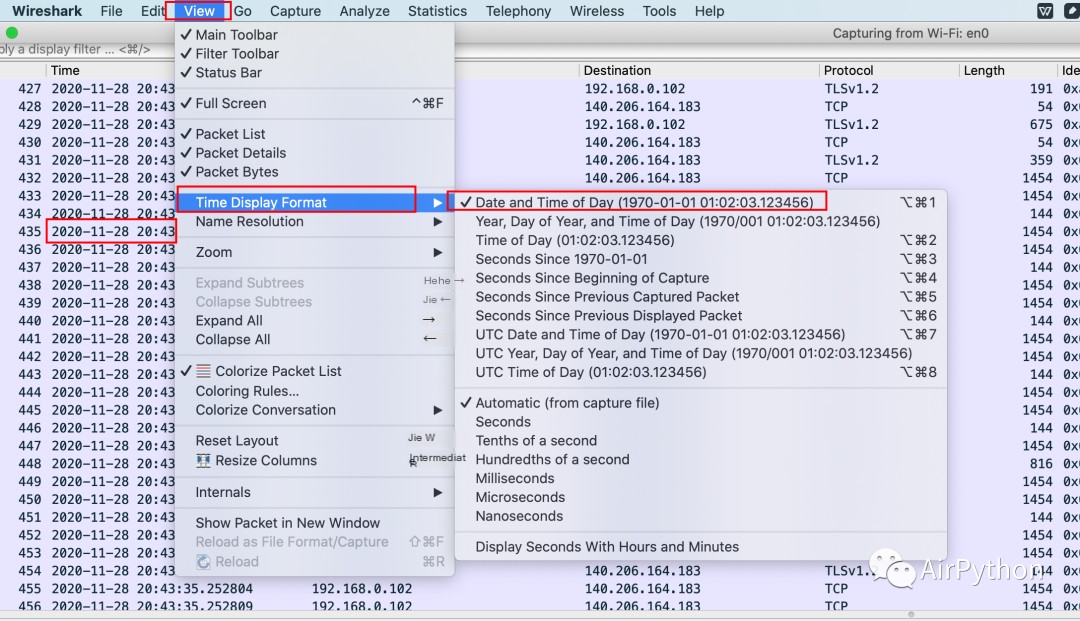Click Expand All menu entry
This screenshot has width=1080, height=621.
tap(315, 321)
